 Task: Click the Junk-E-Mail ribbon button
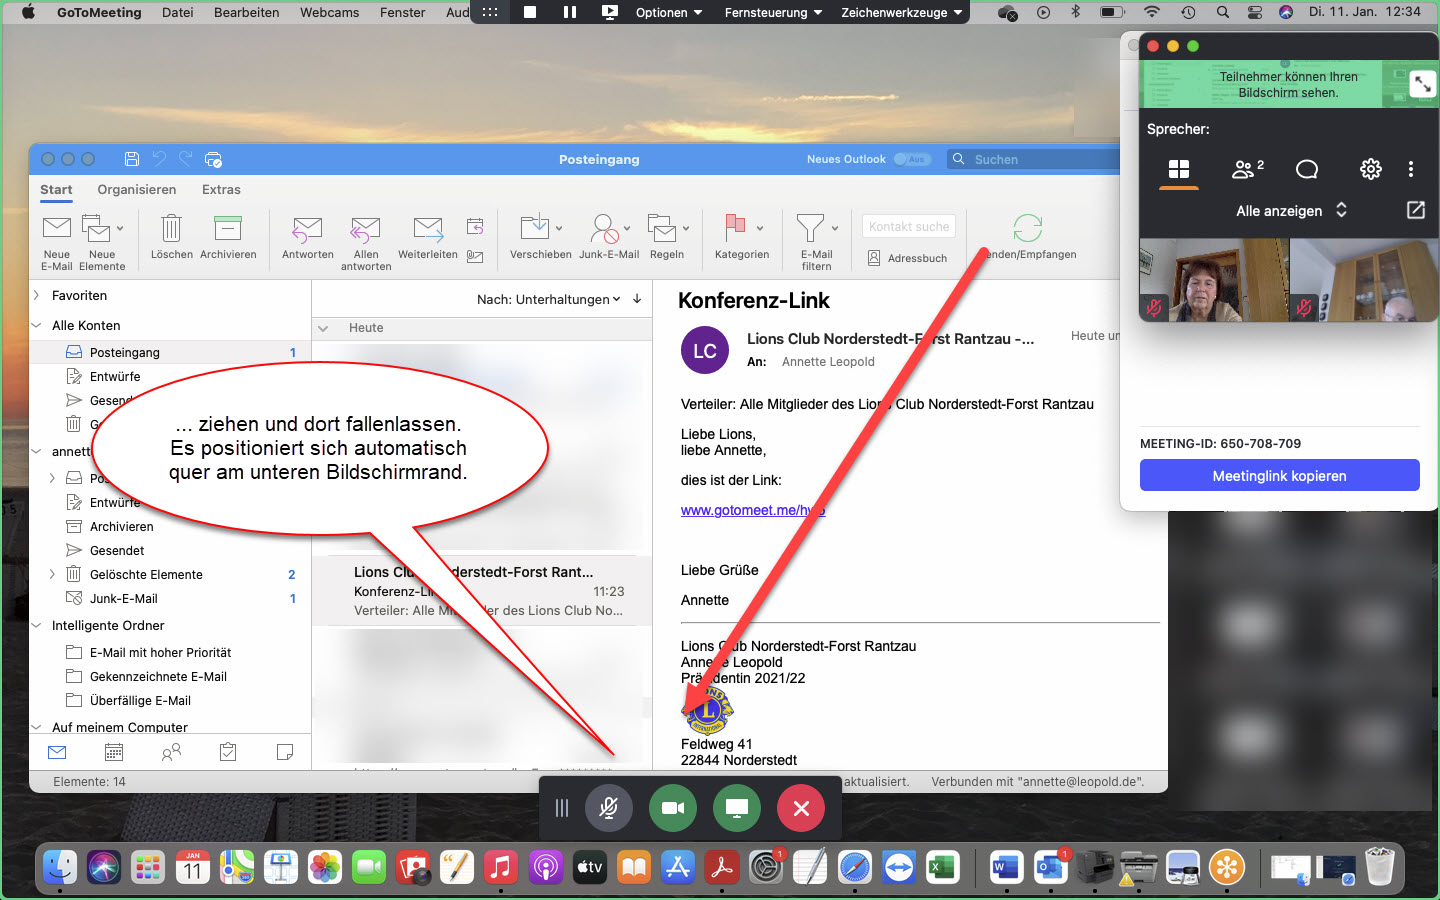pos(609,236)
